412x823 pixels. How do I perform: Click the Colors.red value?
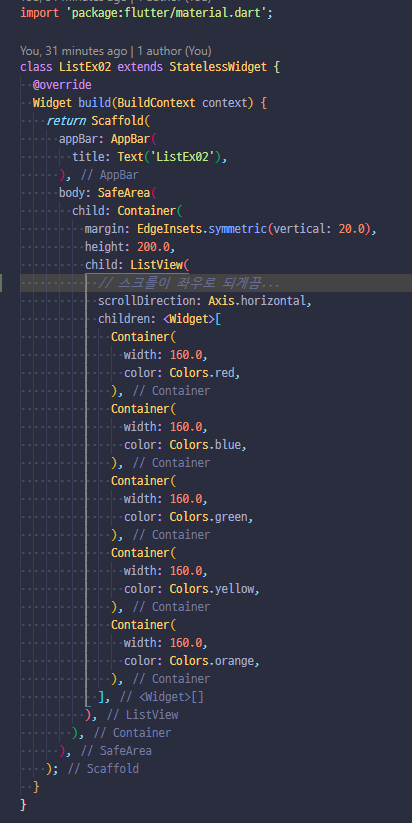coord(202,373)
